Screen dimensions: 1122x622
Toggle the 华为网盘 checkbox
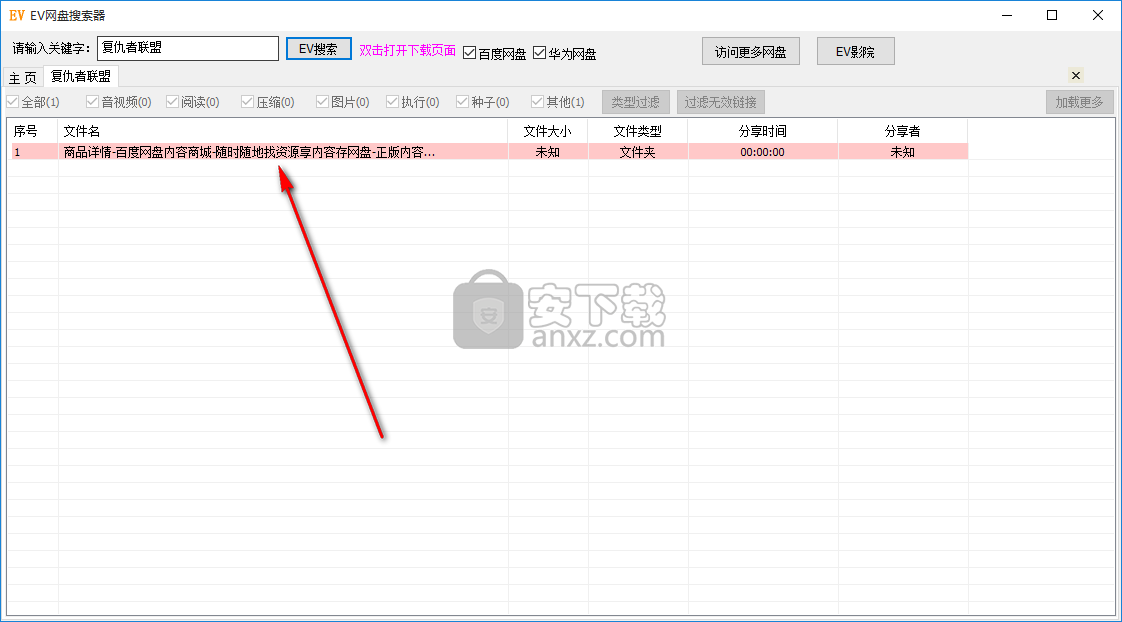click(565, 53)
